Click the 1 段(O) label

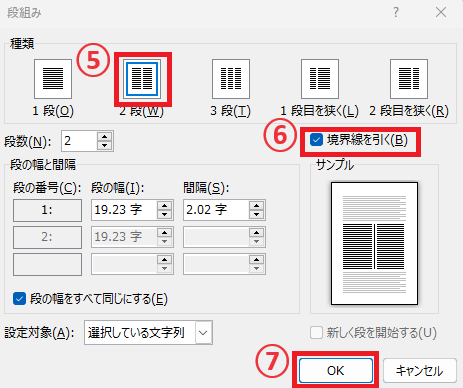(x=53, y=111)
